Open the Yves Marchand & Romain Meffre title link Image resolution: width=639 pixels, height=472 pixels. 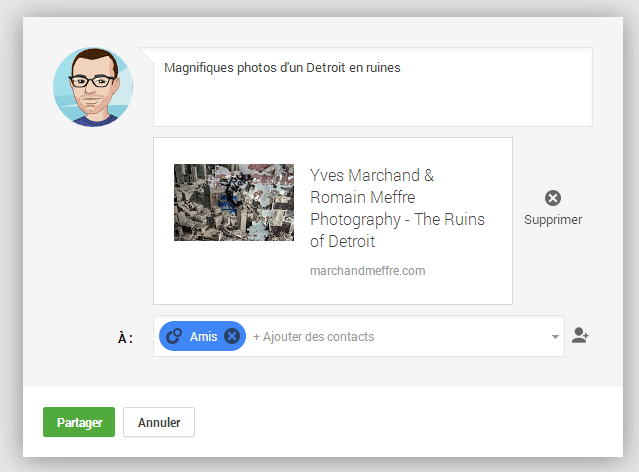(x=397, y=208)
